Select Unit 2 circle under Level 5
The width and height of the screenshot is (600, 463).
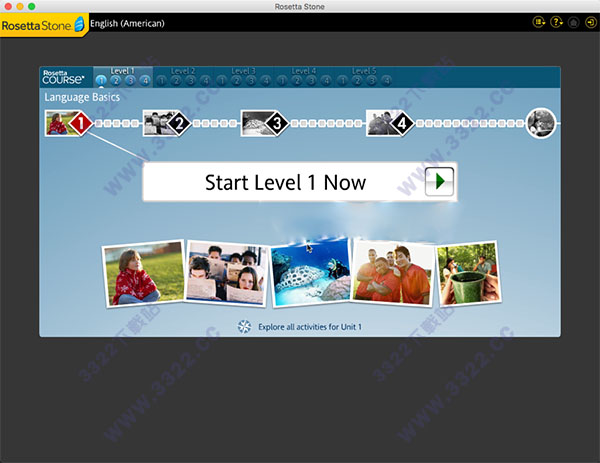pos(357,81)
